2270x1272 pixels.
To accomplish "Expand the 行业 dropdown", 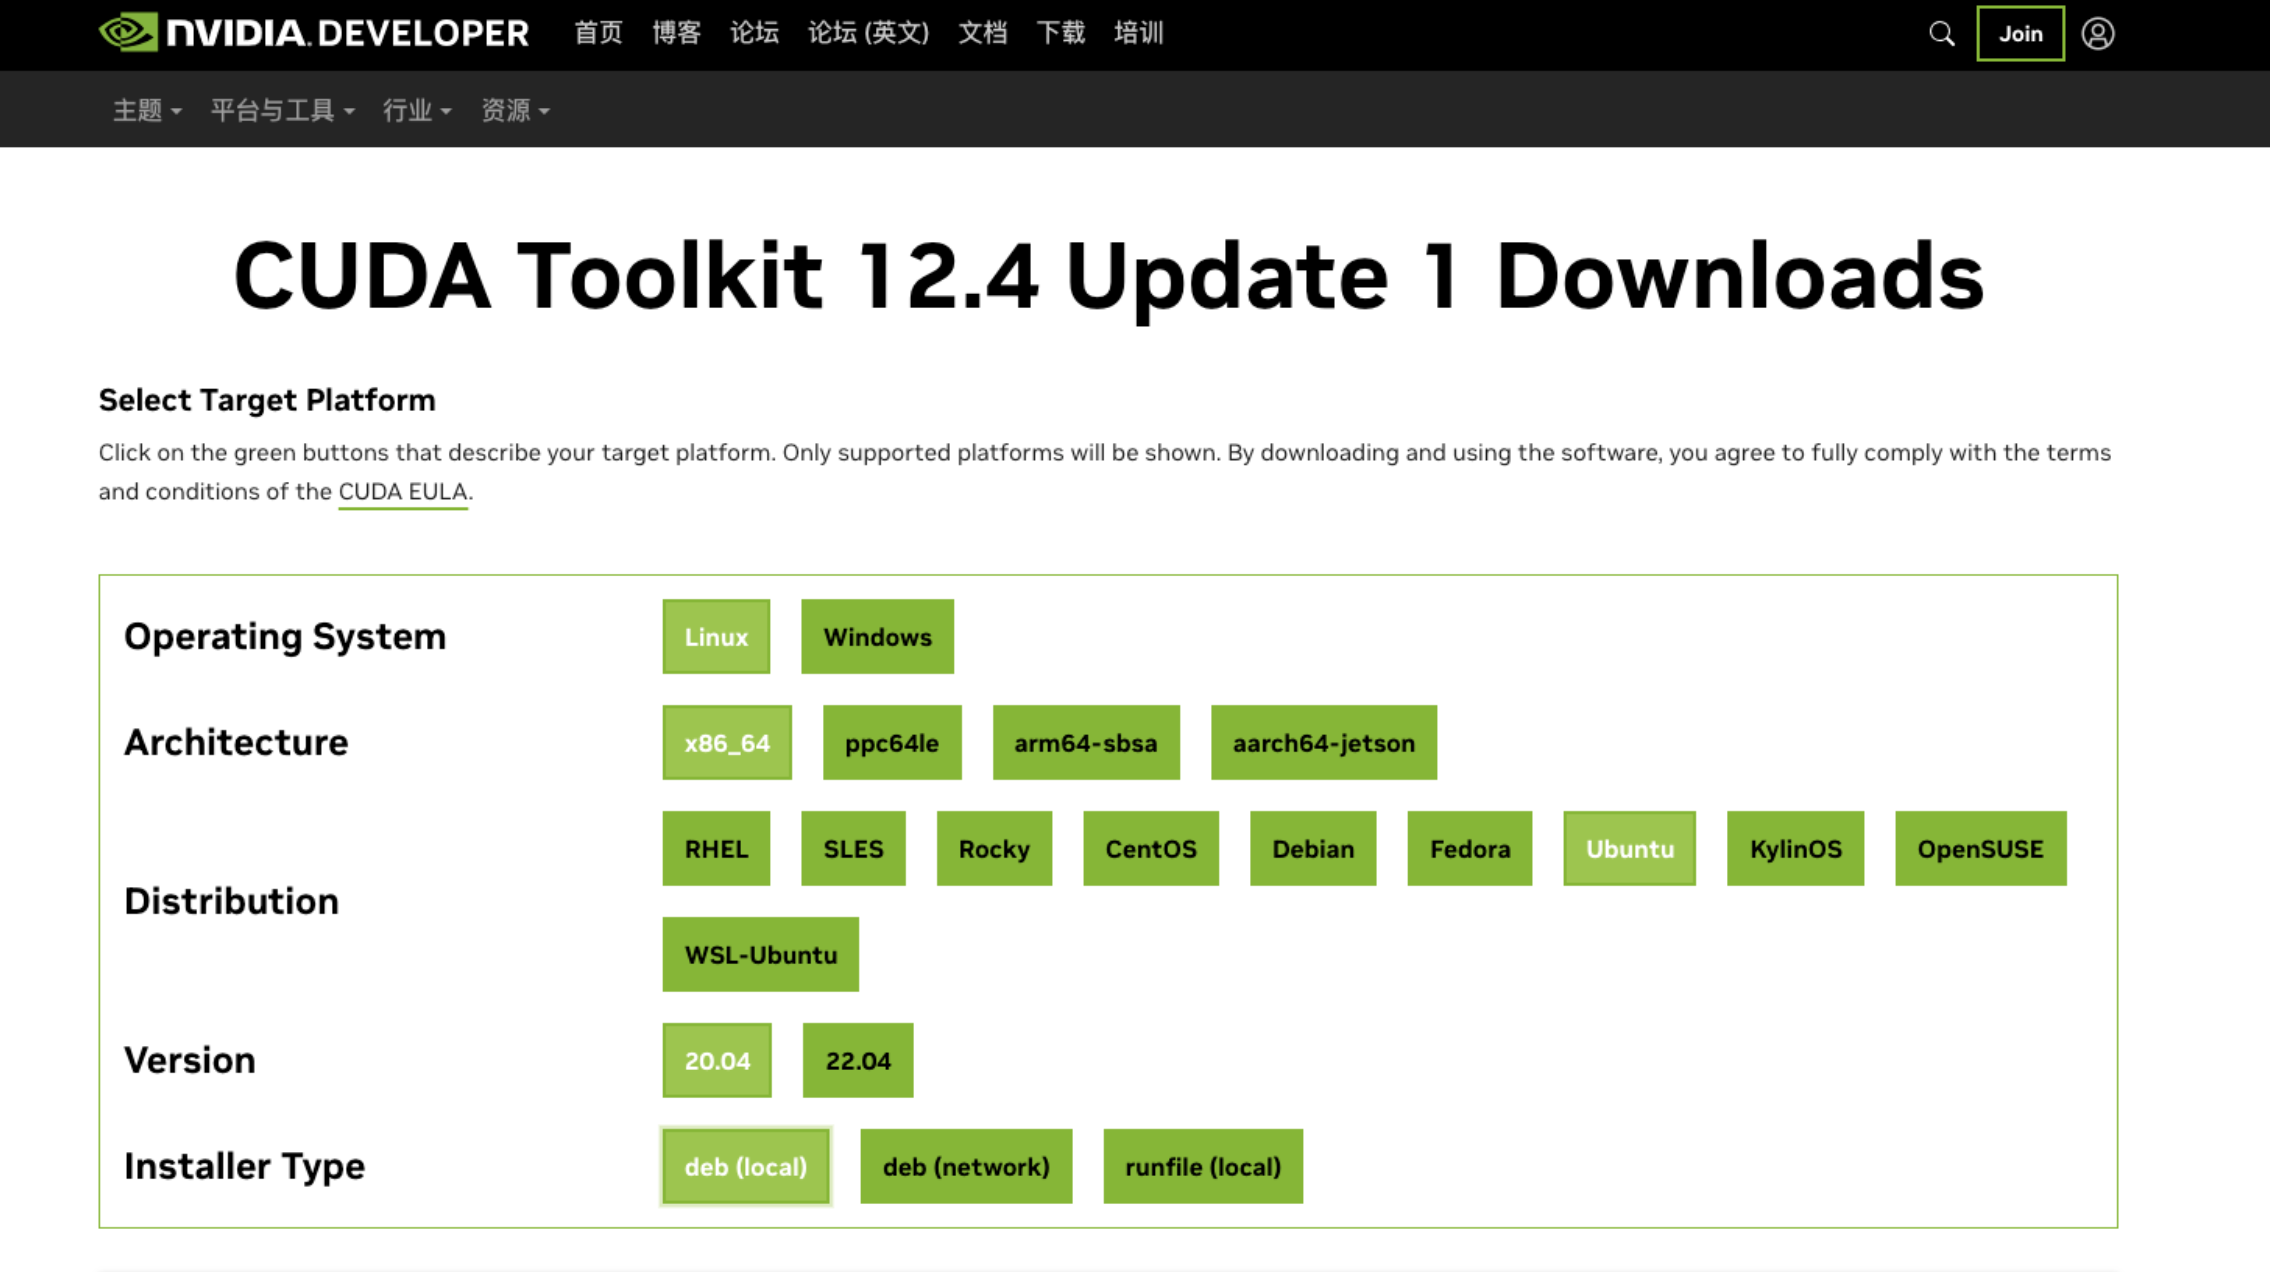I will [x=417, y=110].
